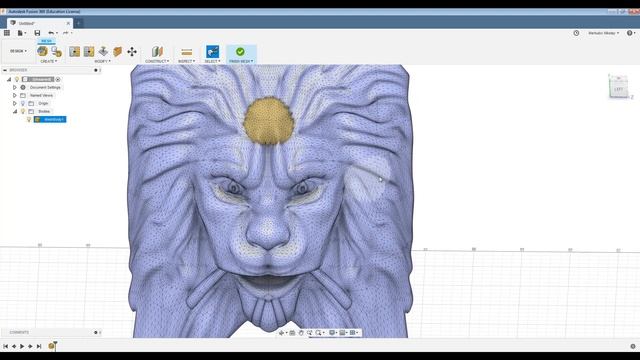640x360 pixels.
Task: Select the Zoom tool in navigation bar
Action: pos(309,333)
